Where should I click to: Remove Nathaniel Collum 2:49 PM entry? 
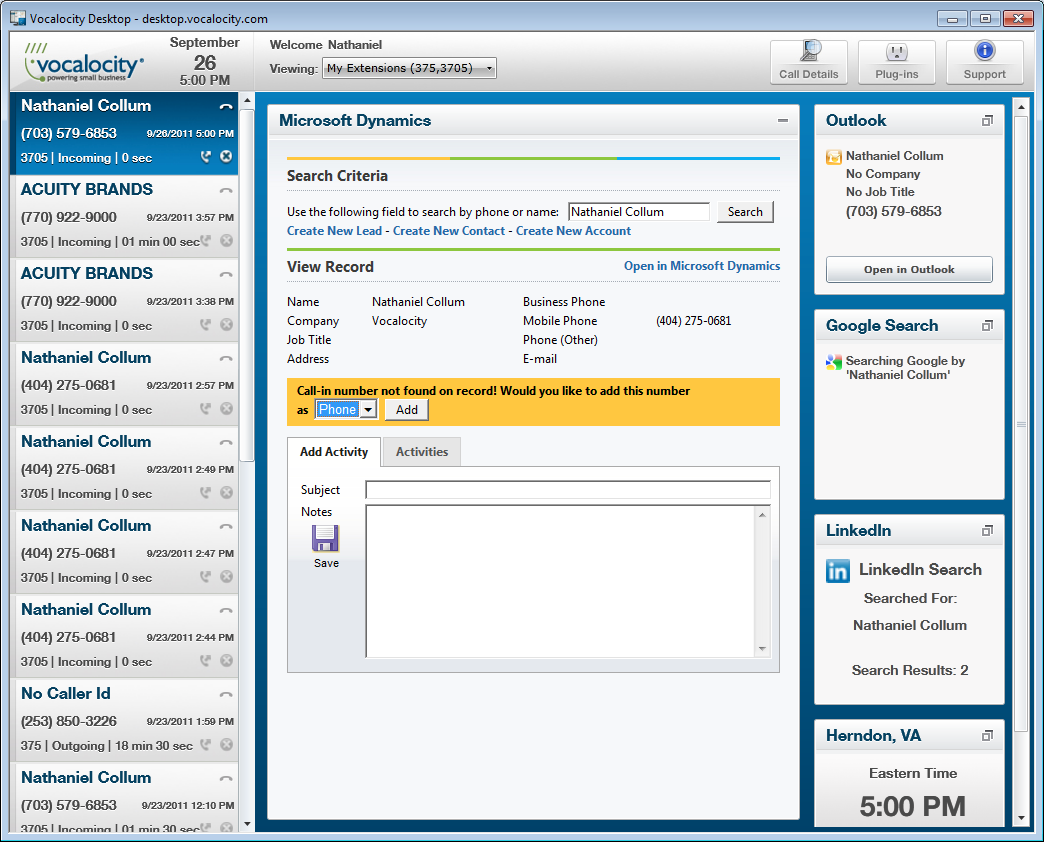[226, 493]
